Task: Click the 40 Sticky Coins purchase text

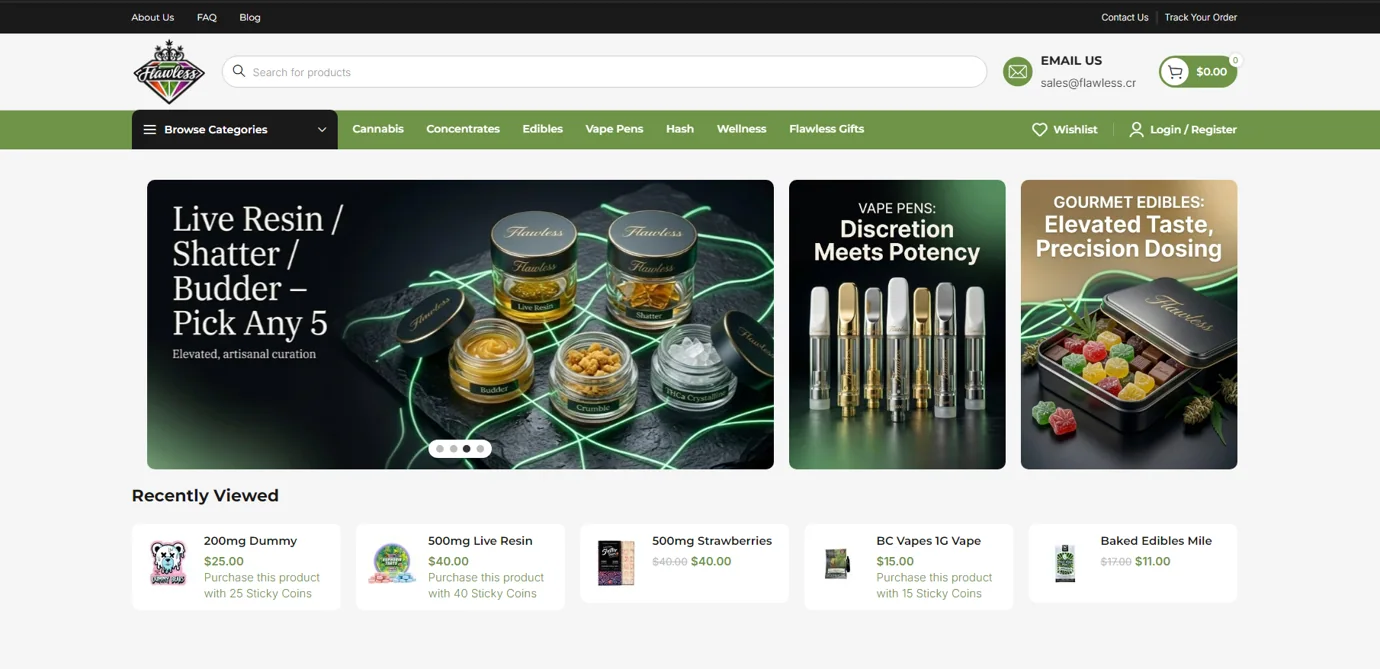Action: point(486,585)
